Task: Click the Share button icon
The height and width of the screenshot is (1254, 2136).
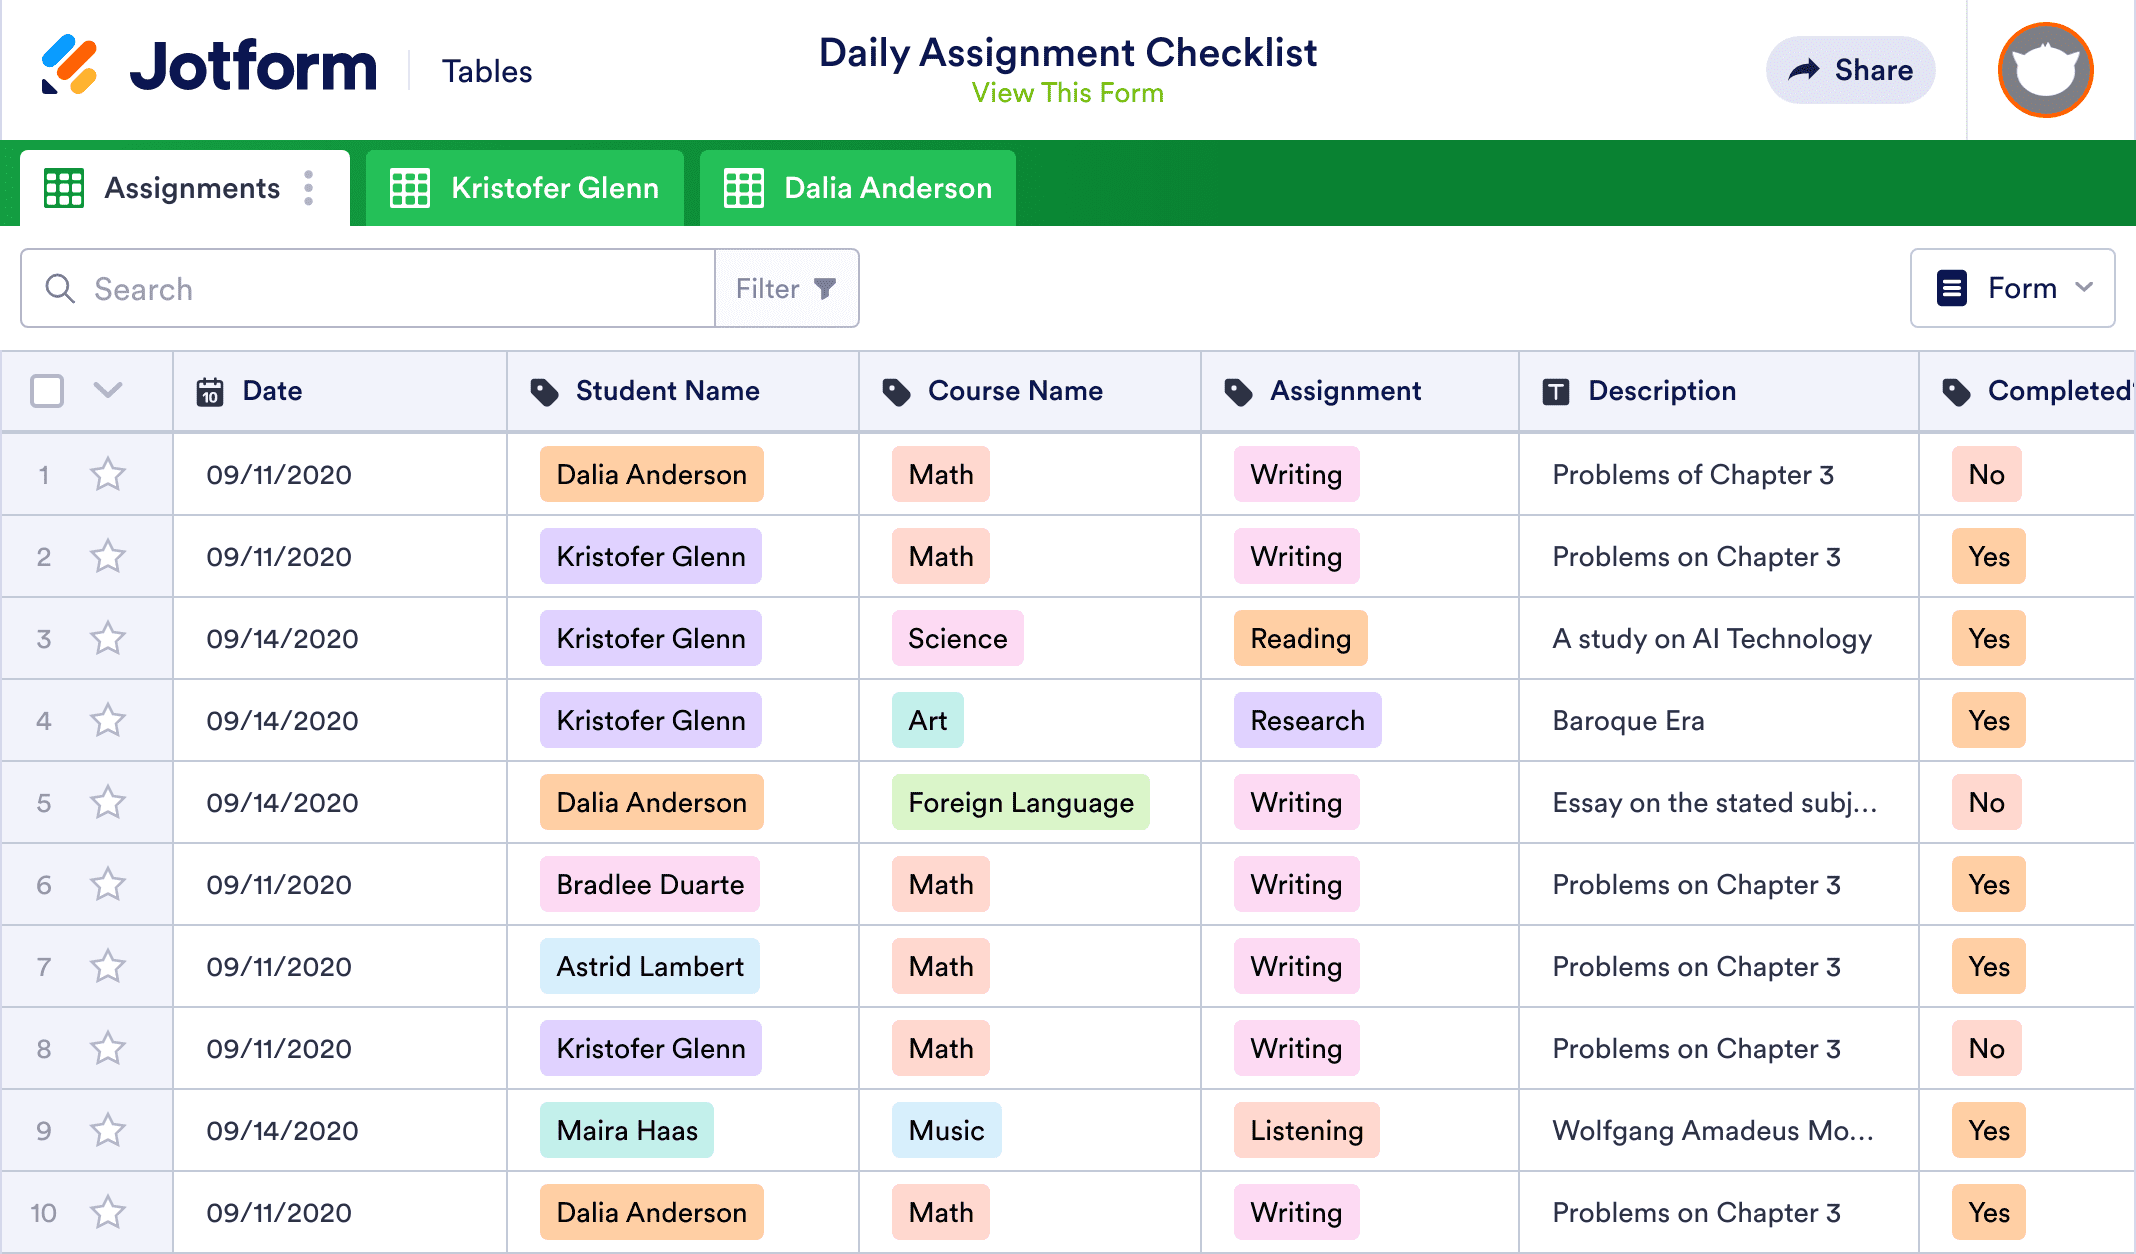Action: coord(1805,69)
